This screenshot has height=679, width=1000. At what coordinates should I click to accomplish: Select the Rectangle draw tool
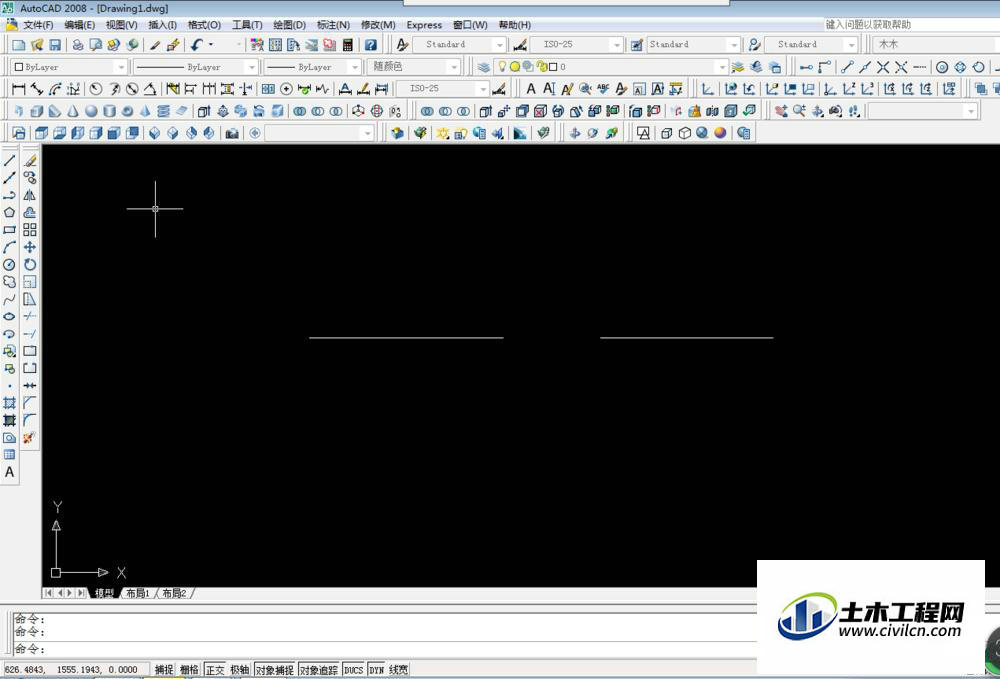[10, 230]
